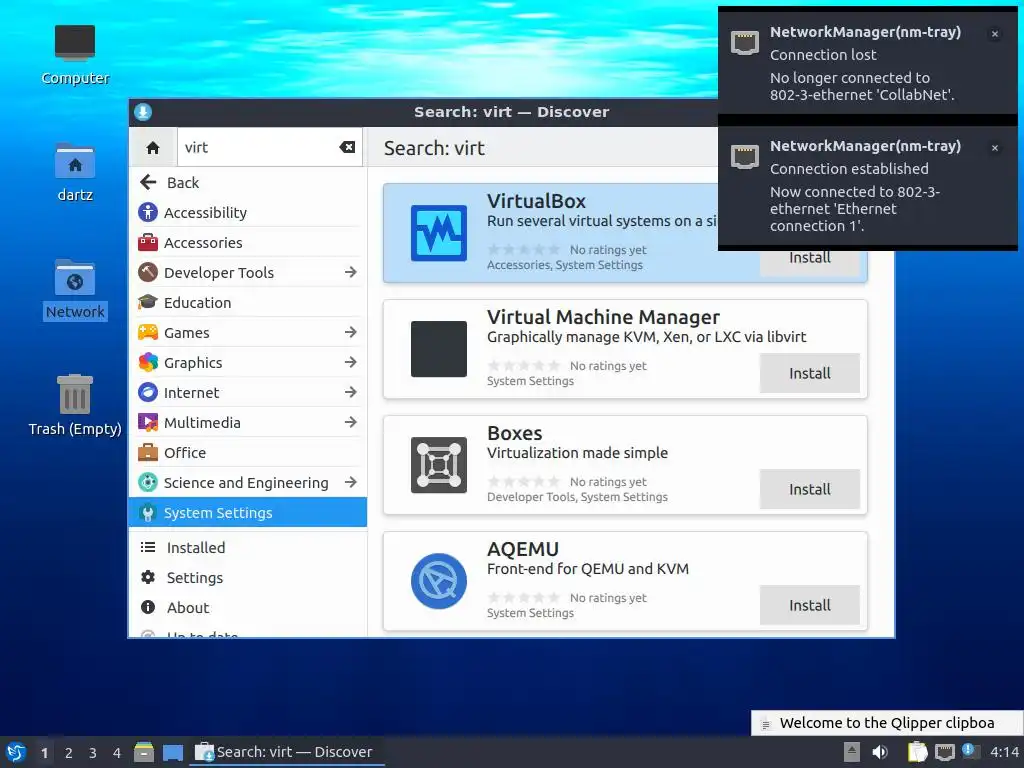
Task: Click the Boxes app icon
Action: point(439,465)
